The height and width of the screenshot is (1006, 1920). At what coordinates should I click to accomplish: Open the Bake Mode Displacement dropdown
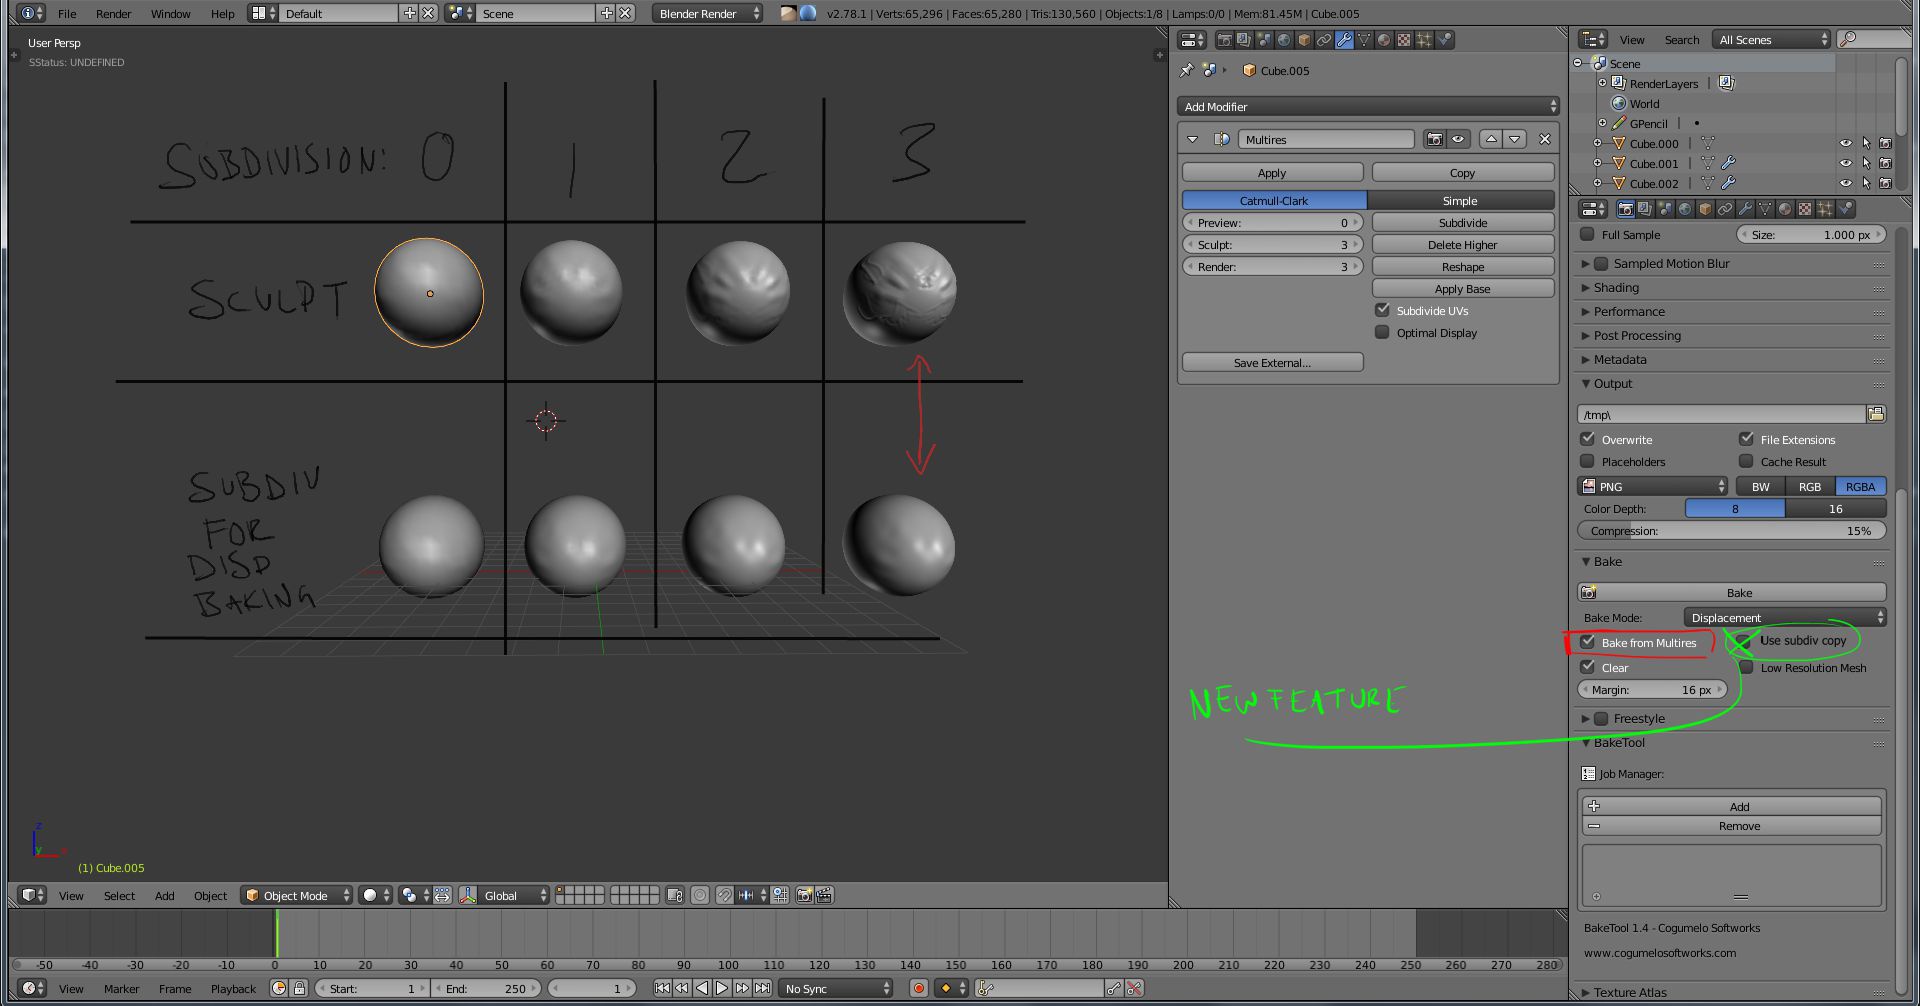pyautogui.click(x=1785, y=618)
